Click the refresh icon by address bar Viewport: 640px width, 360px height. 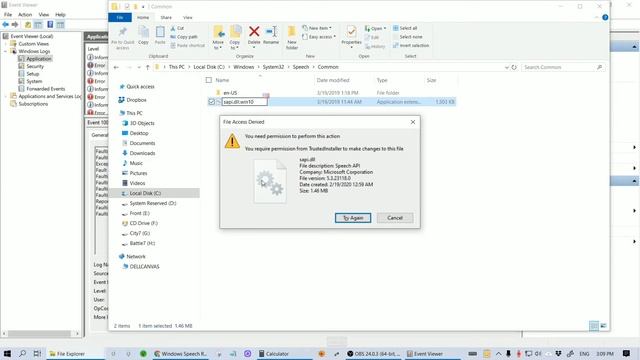(x=514, y=67)
